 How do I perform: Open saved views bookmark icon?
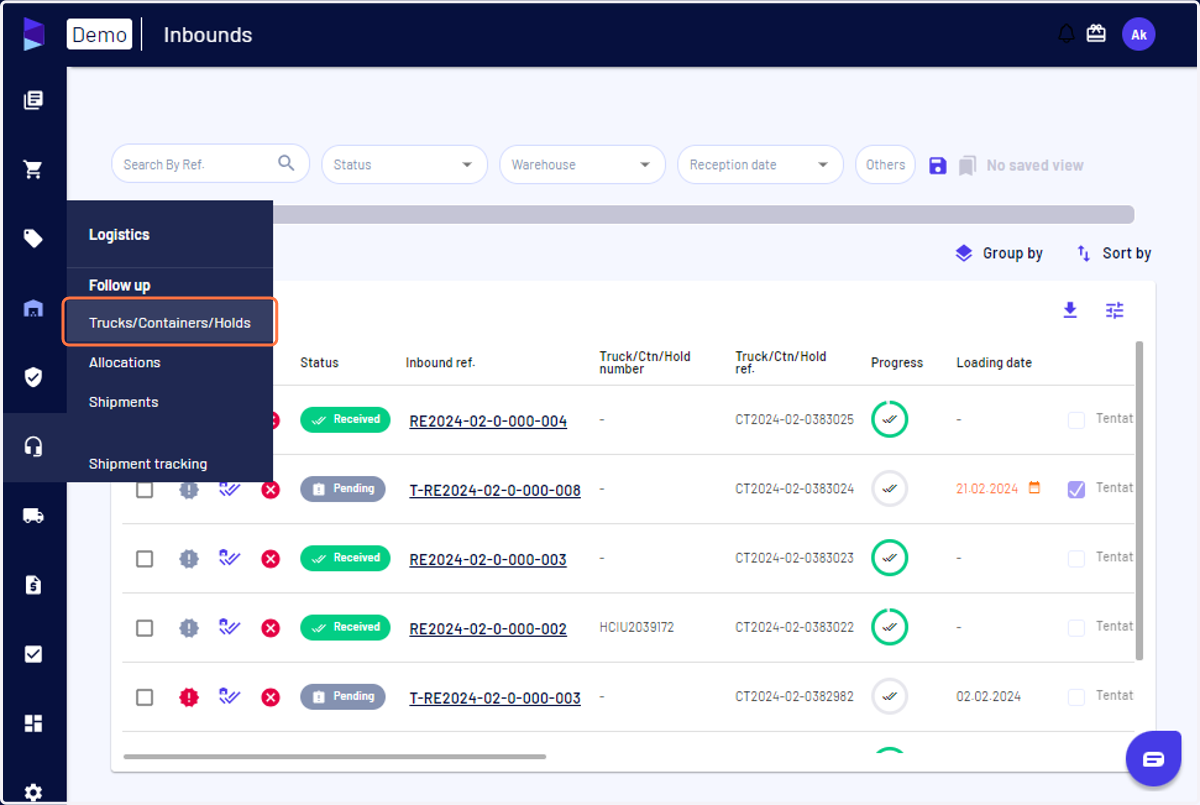pyautogui.click(x=967, y=165)
